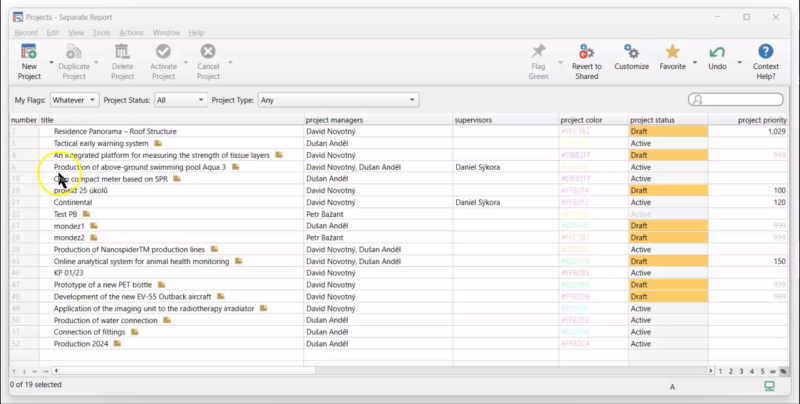
Task: Open Context Help question mark icon
Action: coord(765,52)
